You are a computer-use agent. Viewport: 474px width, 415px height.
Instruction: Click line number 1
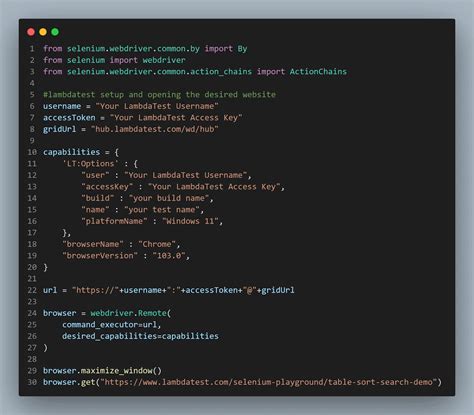click(x=32, y=49)
